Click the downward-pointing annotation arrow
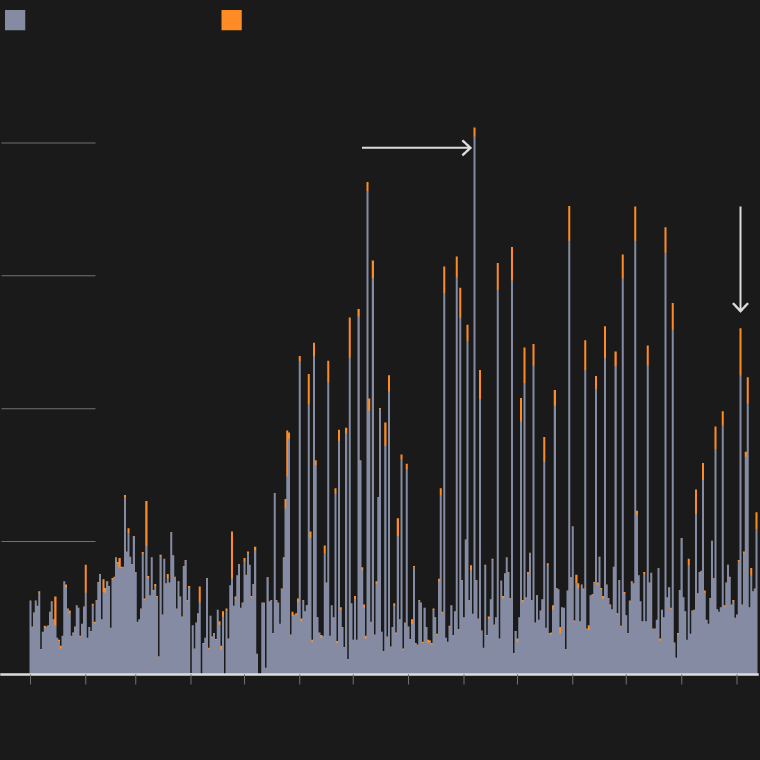The width and height of the screenshot is (760, 760). (x=740, y=260)
